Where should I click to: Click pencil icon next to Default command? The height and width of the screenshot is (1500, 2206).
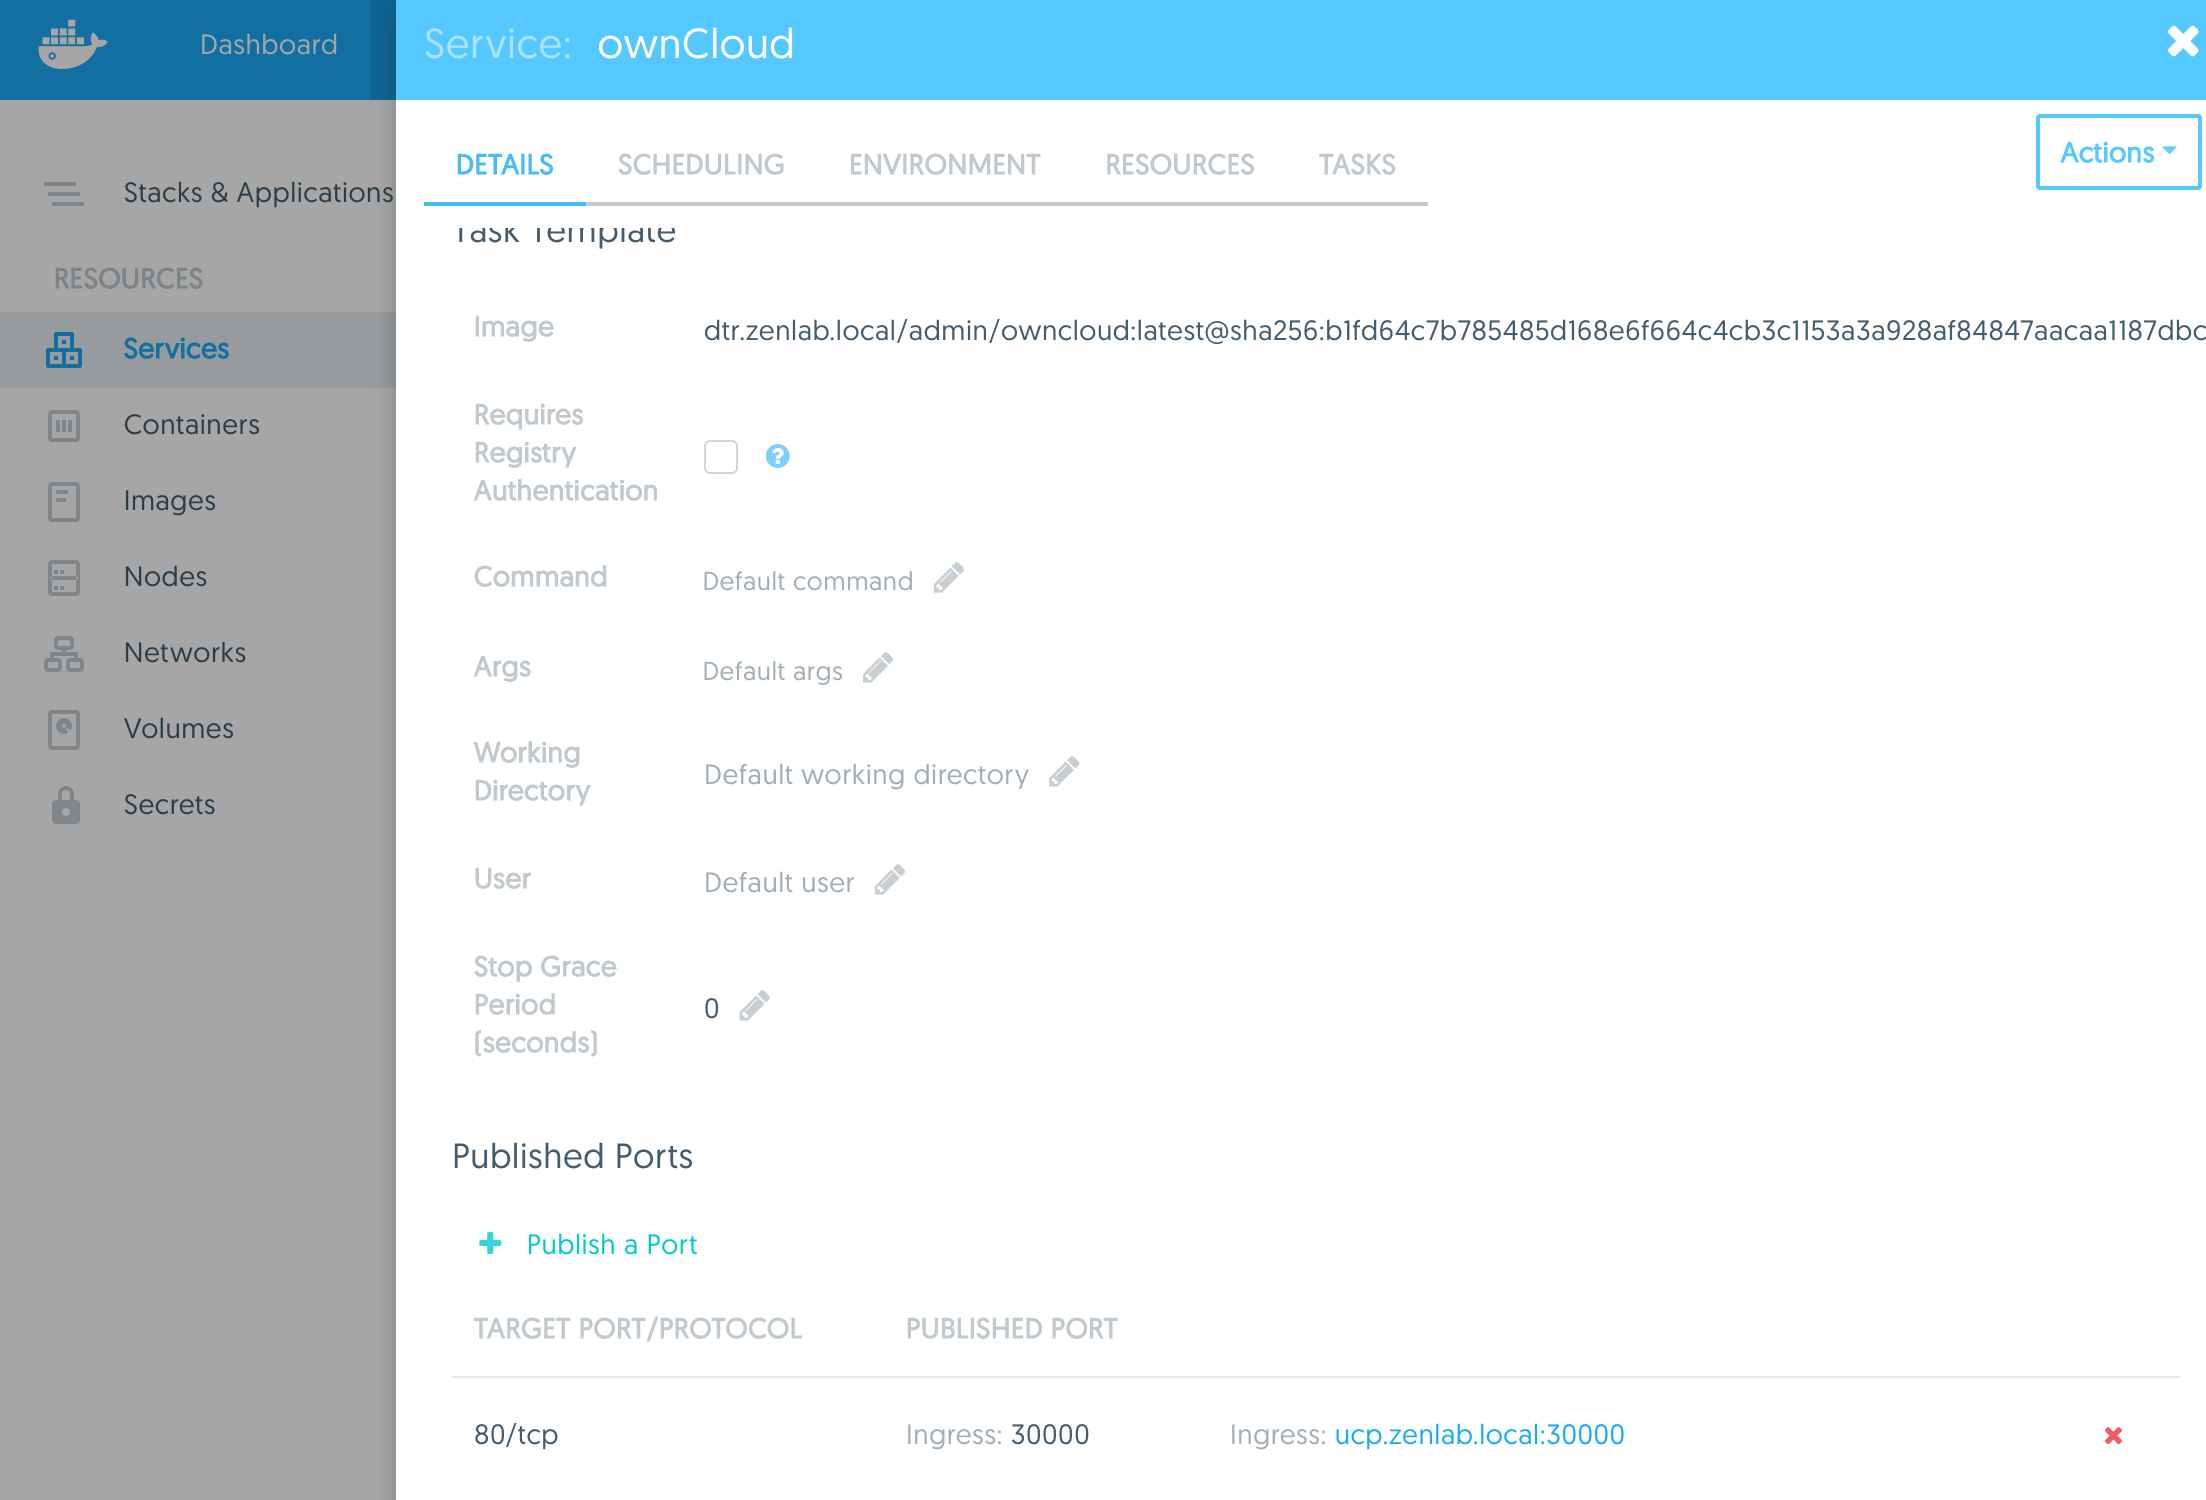coord(948,578)
